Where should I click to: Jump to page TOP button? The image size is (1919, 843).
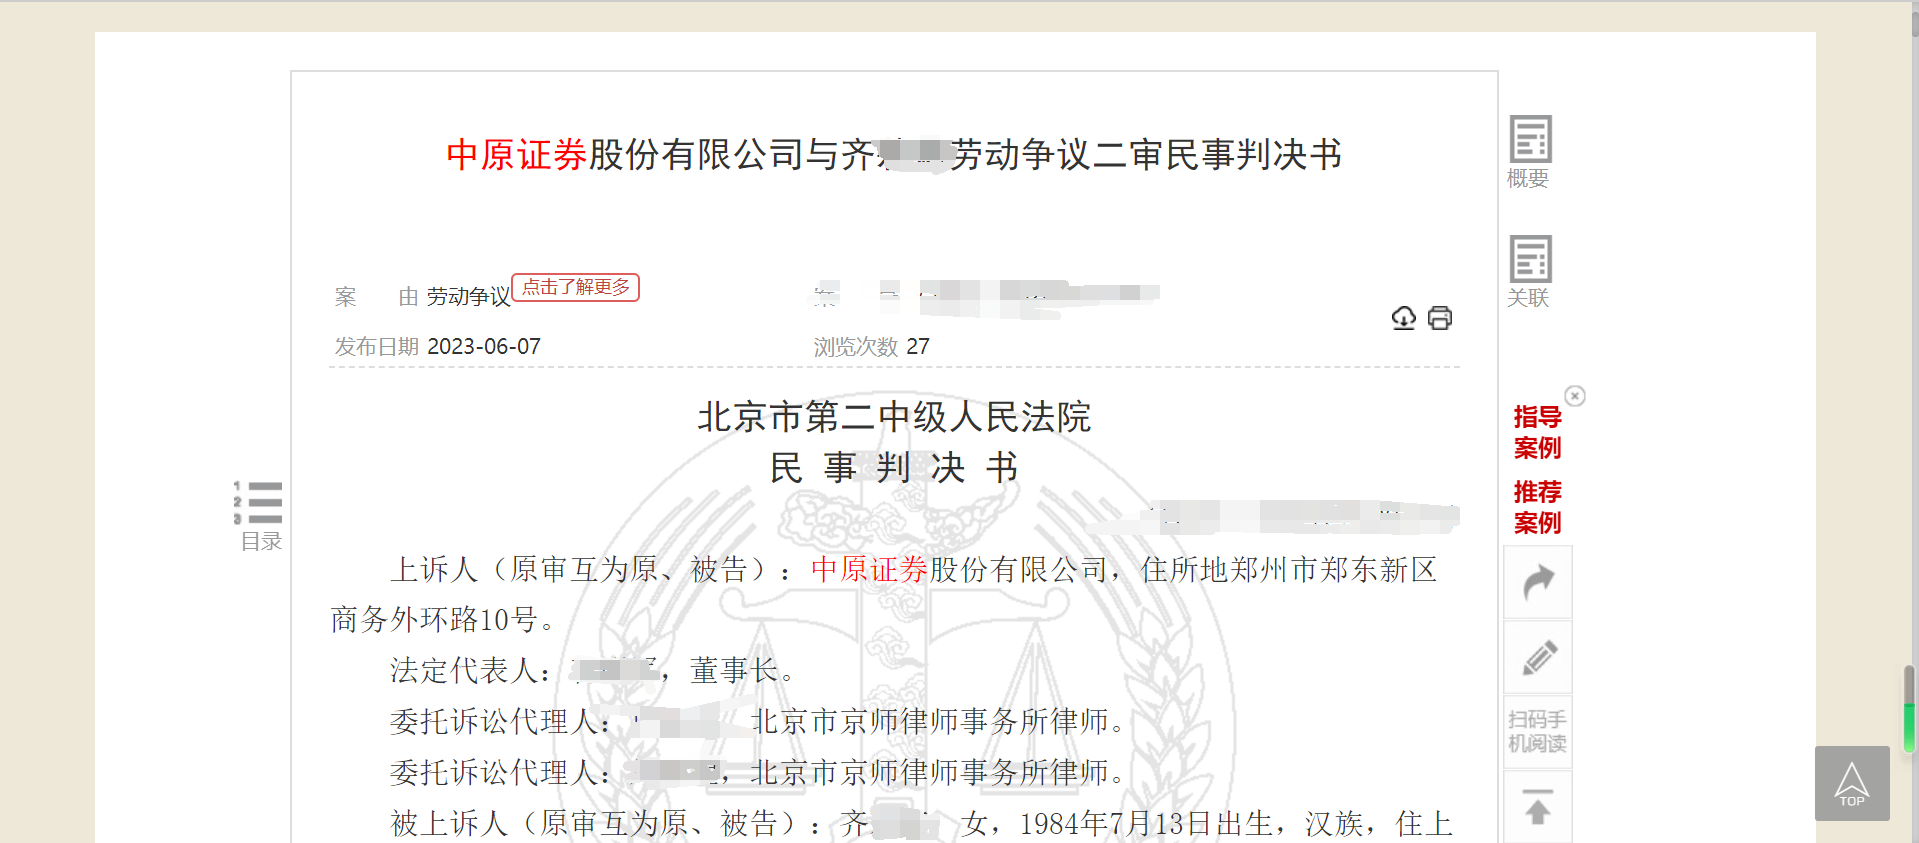click(x=1852, y=783)
